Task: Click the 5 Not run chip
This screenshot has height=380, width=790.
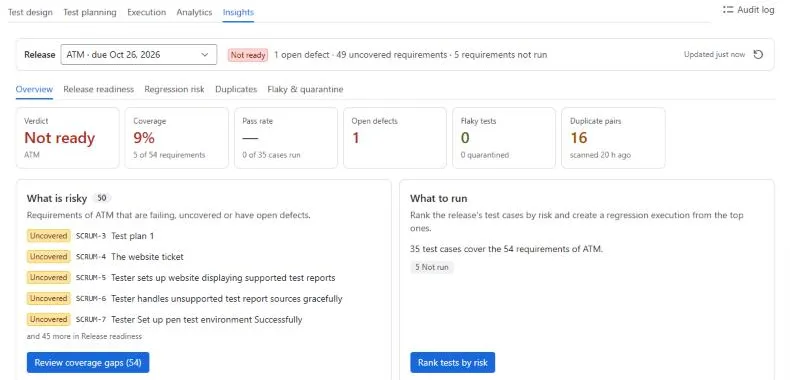Action: [432, 267]
